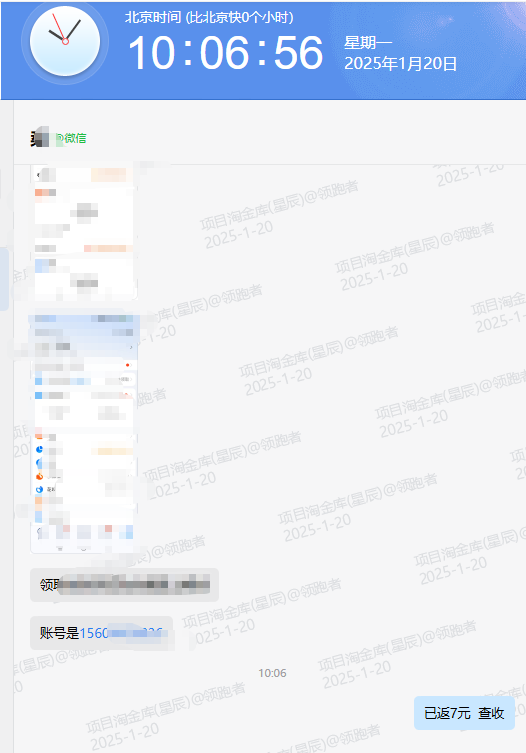Click the 账号是 text in the message
The height and width of the screenshot is (753, 526).
pyautogui.click(x=60, y=633)
